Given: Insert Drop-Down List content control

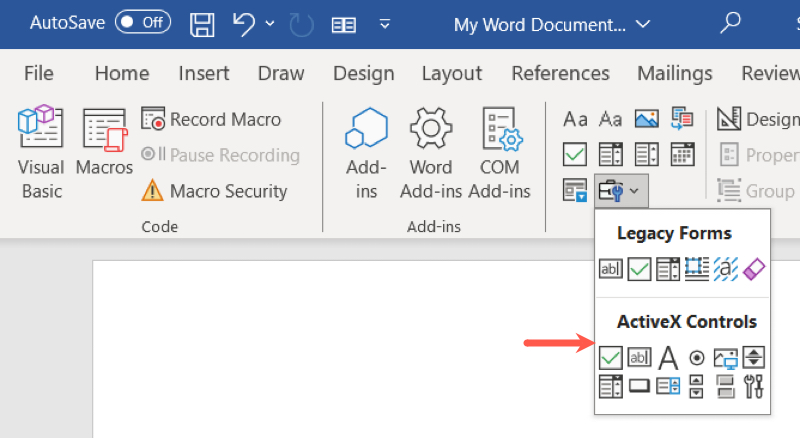Looking at the screenshot, I should [x=646, y=154].
